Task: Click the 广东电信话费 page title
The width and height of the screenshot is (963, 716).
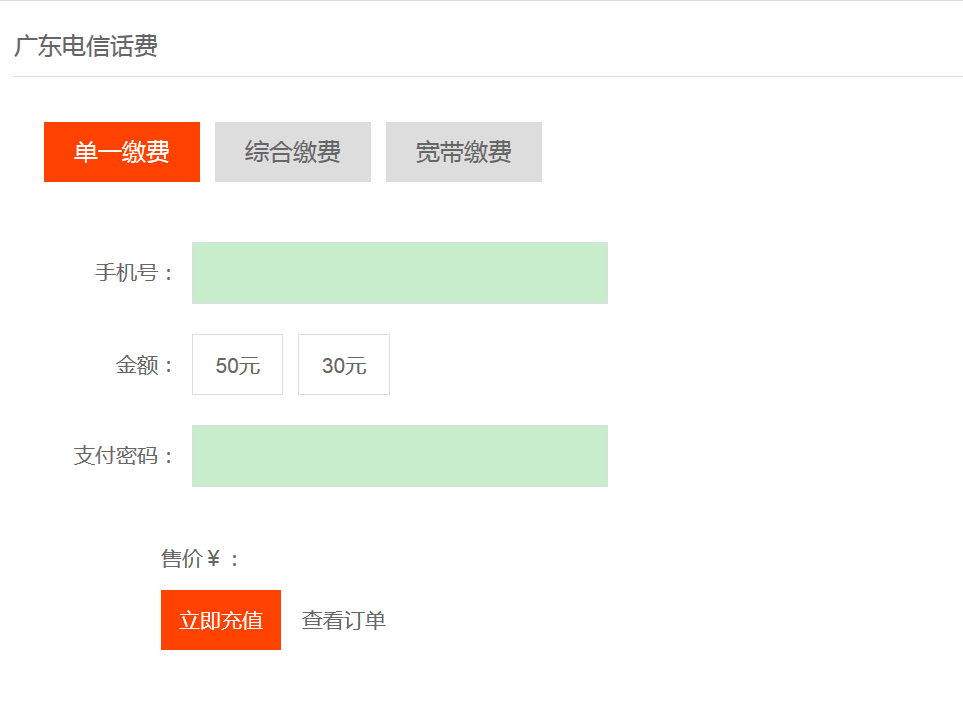Action: point(86,46)
